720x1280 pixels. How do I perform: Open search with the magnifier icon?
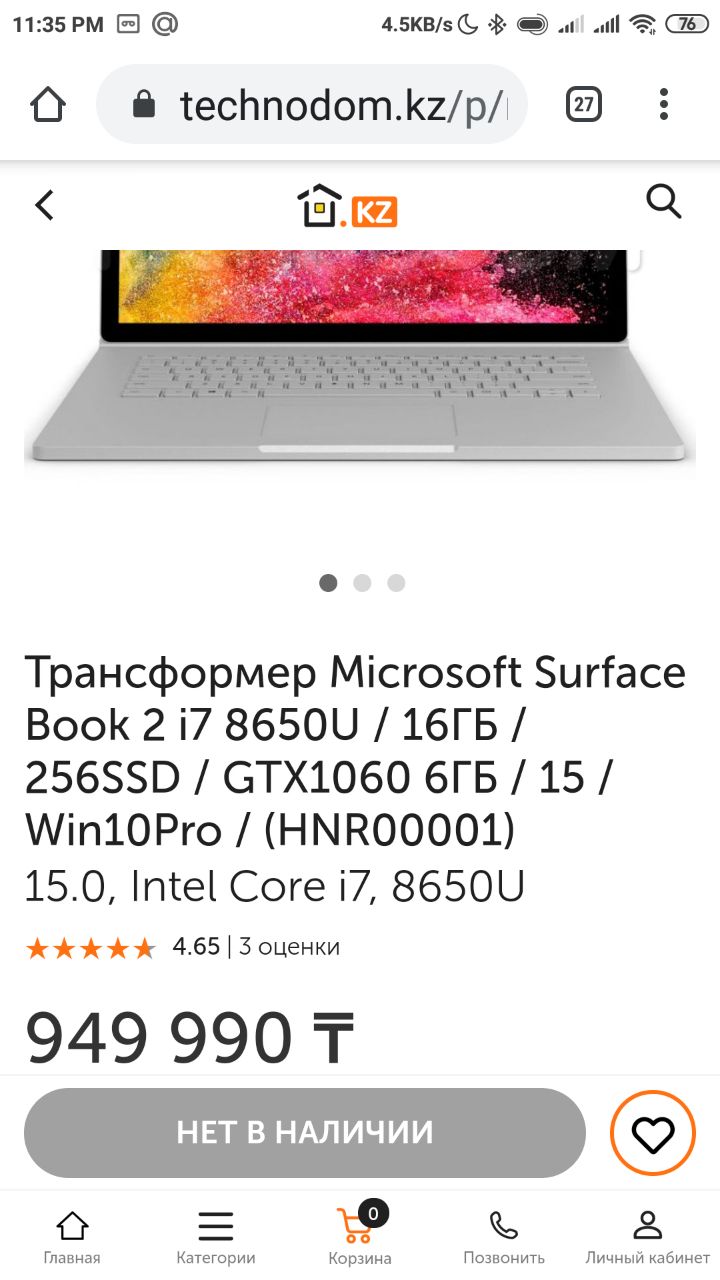coord(664,201)
